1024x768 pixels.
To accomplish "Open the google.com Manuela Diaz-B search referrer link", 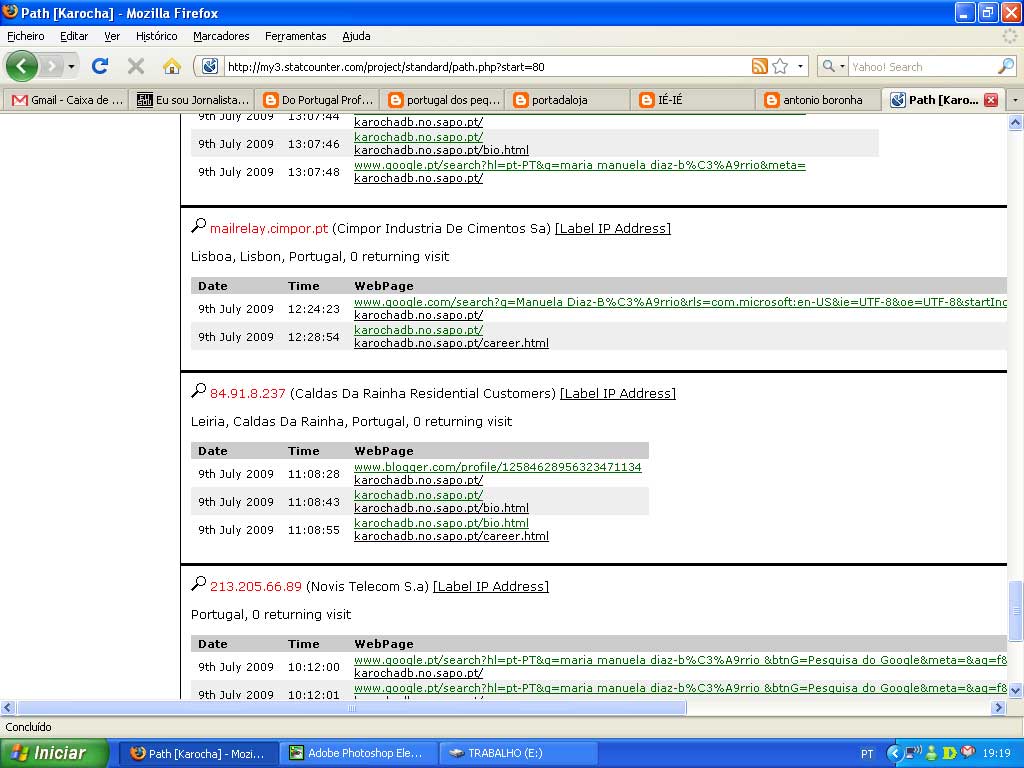I will tap(680, 302).
